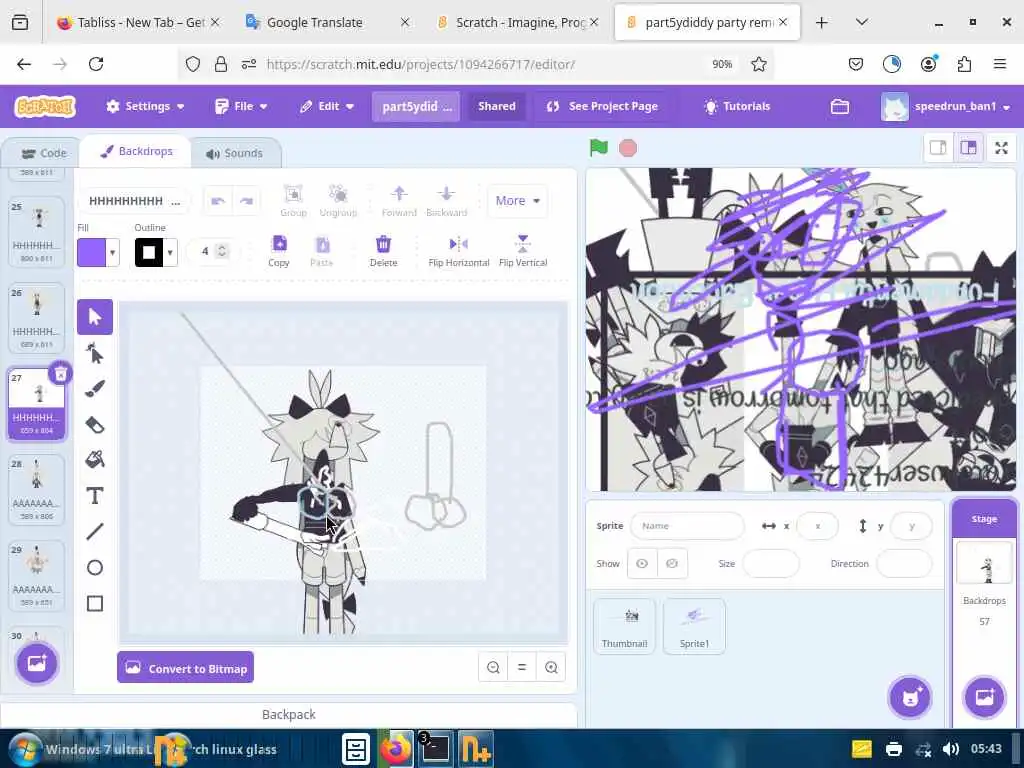Adjust the outline width stepper arrows
1024x768 pixels.
click(222, 251)
